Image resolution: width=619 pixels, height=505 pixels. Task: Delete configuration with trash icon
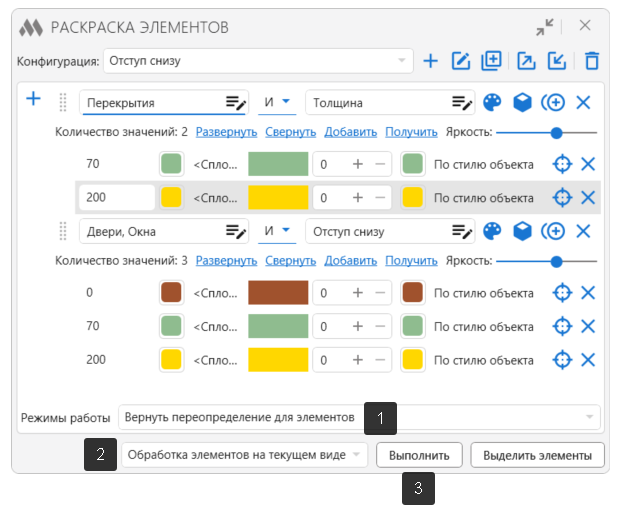[x=592, y=61]
